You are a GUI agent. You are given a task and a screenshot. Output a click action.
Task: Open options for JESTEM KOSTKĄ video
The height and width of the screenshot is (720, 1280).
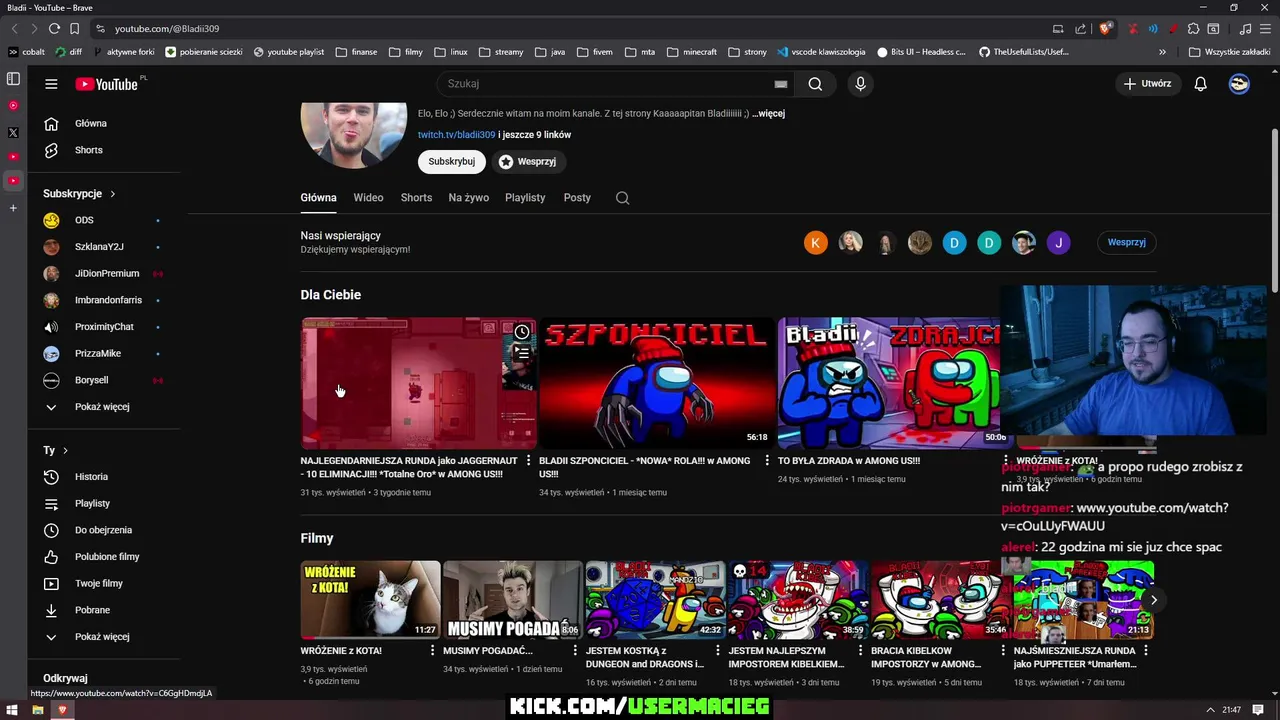point(716,650)
